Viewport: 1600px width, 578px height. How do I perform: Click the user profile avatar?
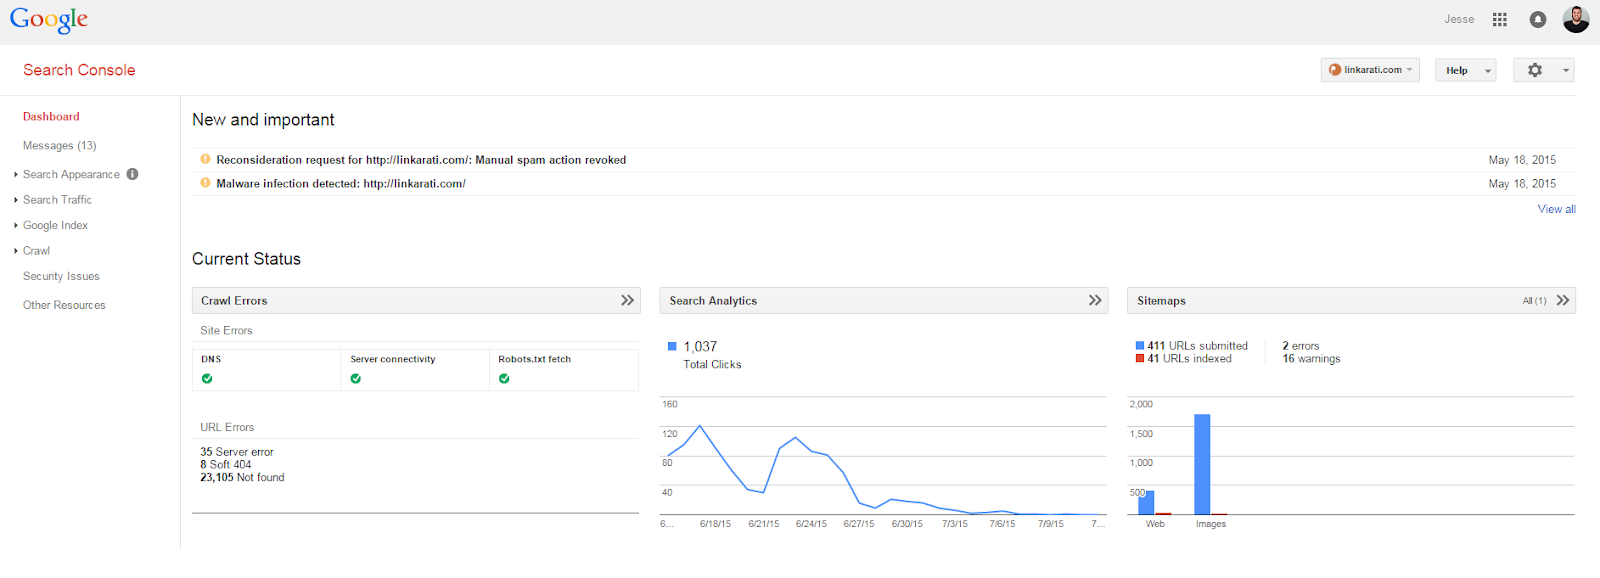[1576, 19]
